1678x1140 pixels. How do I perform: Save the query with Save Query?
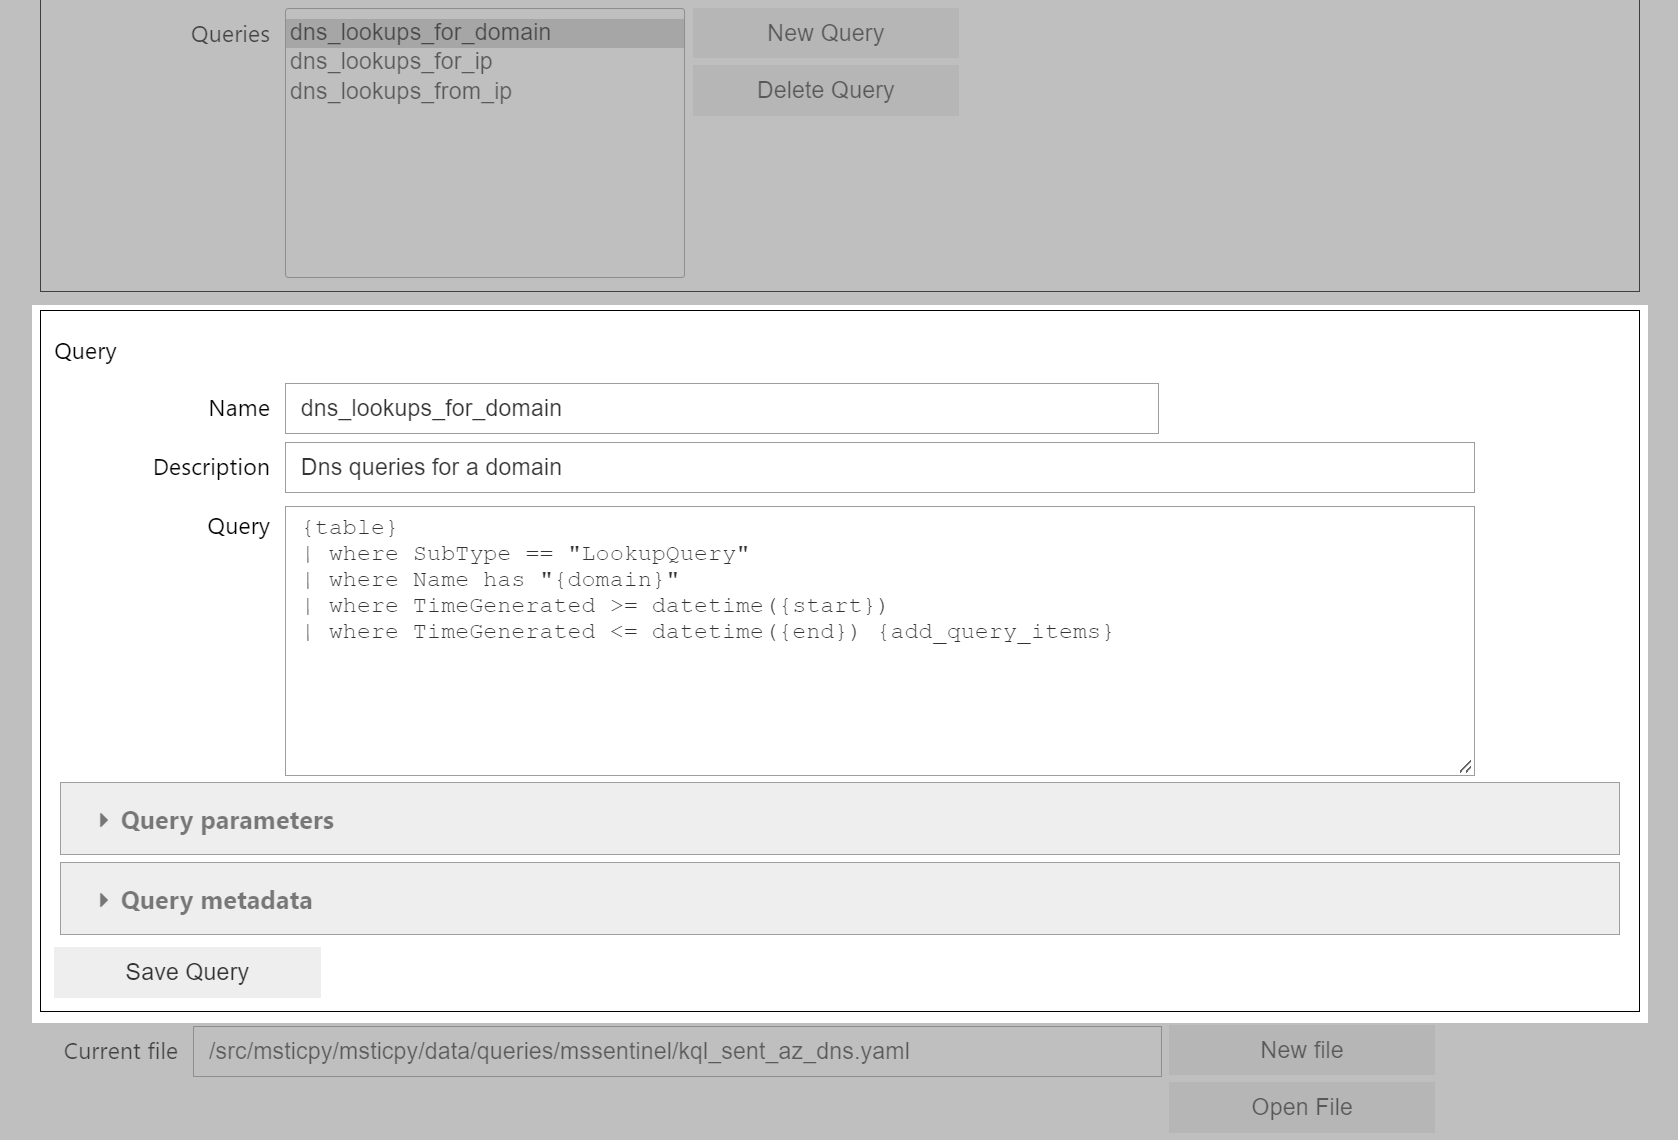click(x=187, y=972)
